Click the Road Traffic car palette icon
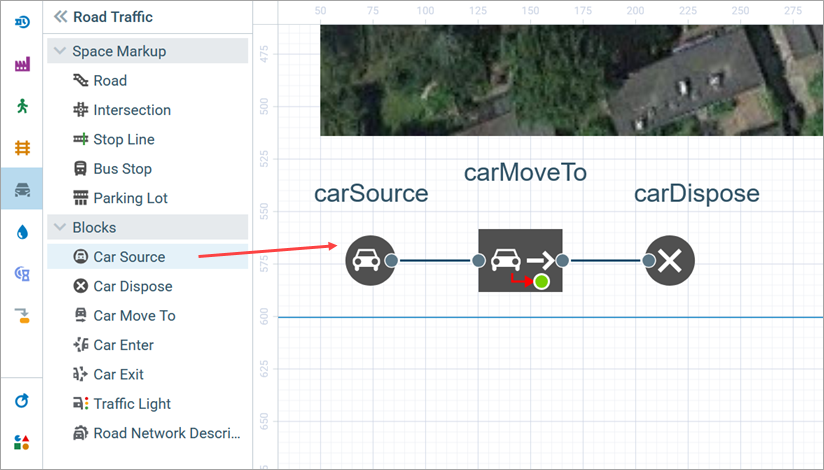This screenshot has width=824, height=470. point(21,189)
